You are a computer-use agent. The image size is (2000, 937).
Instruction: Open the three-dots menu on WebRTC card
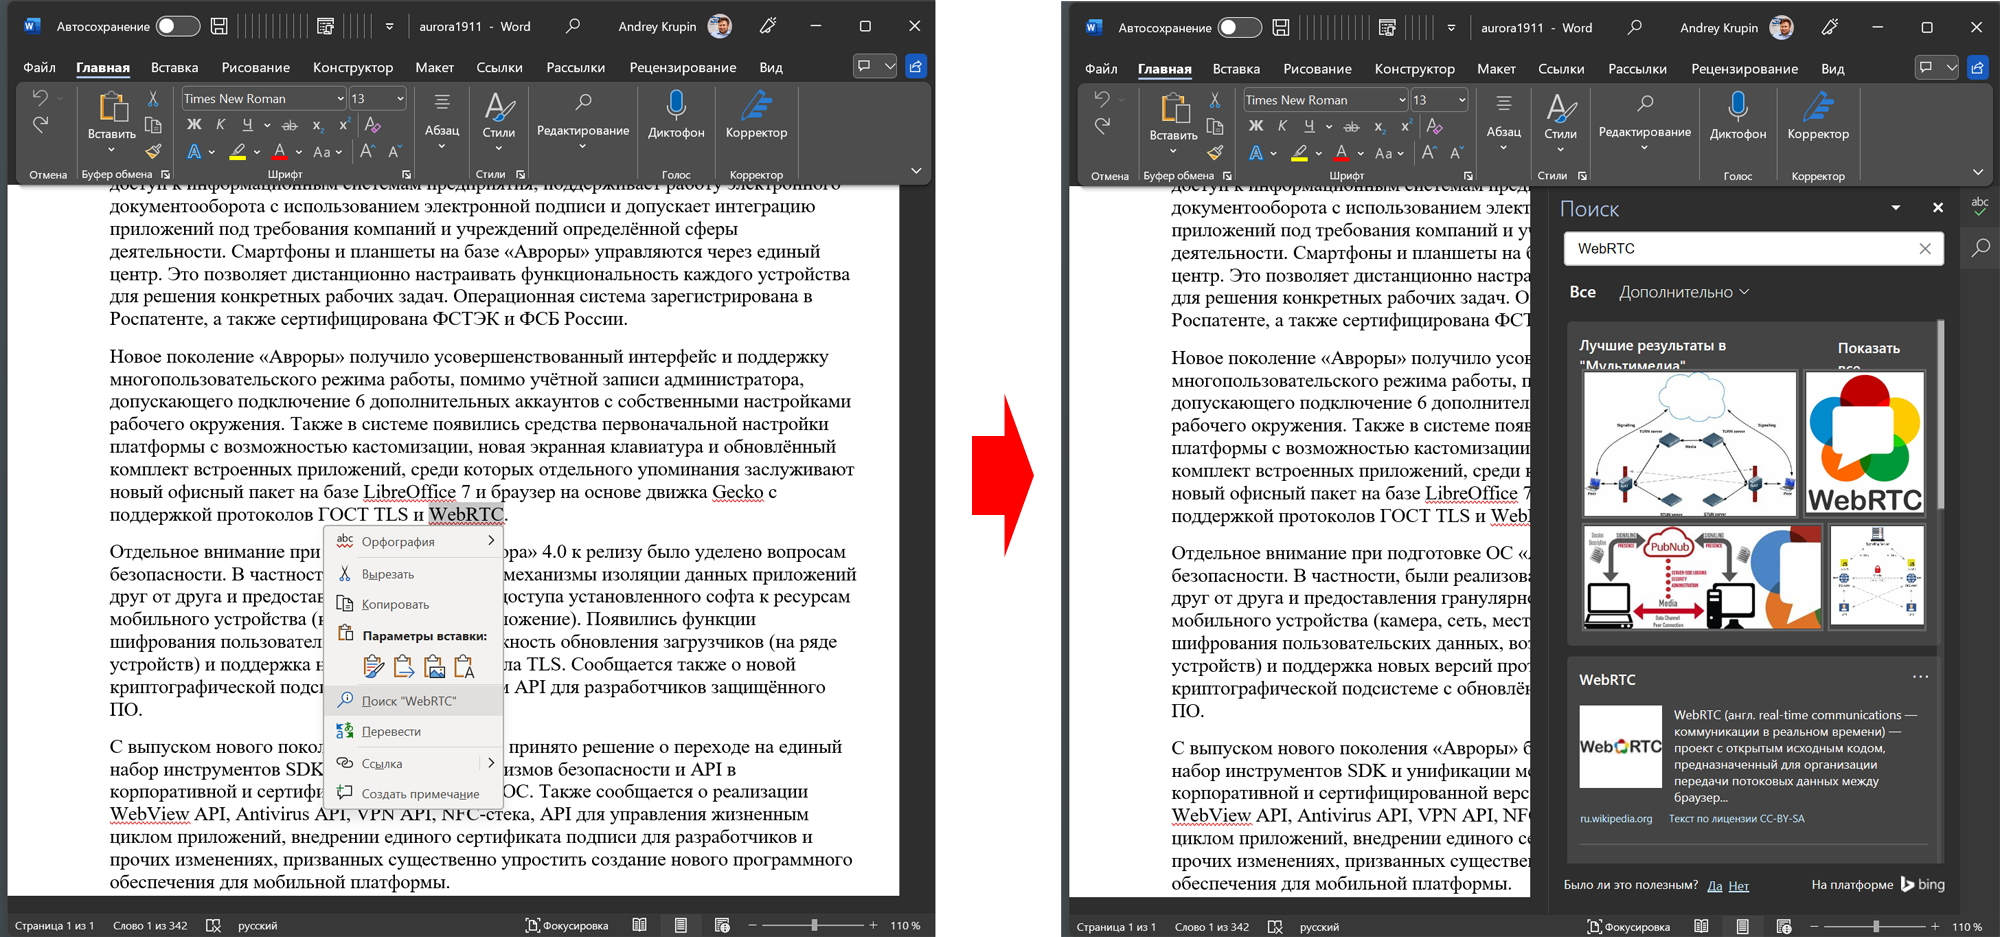[1920, 677]
